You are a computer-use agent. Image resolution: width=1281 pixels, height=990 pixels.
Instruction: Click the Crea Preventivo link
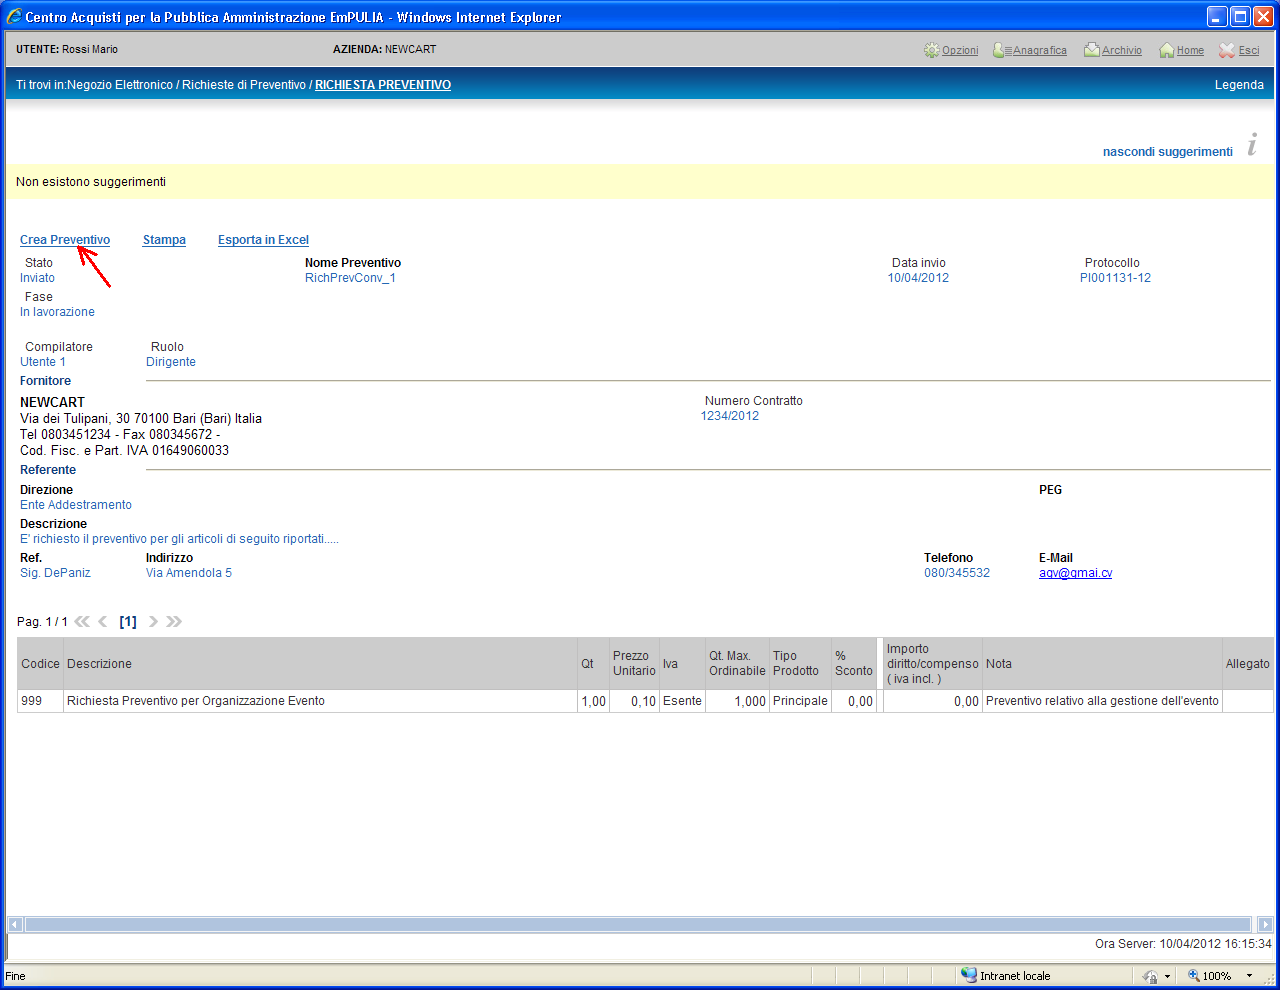tap(65, 240)
